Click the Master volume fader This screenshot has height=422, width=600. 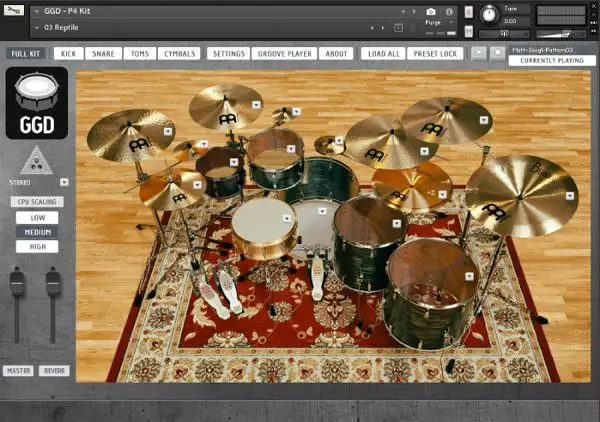[16, 285]
